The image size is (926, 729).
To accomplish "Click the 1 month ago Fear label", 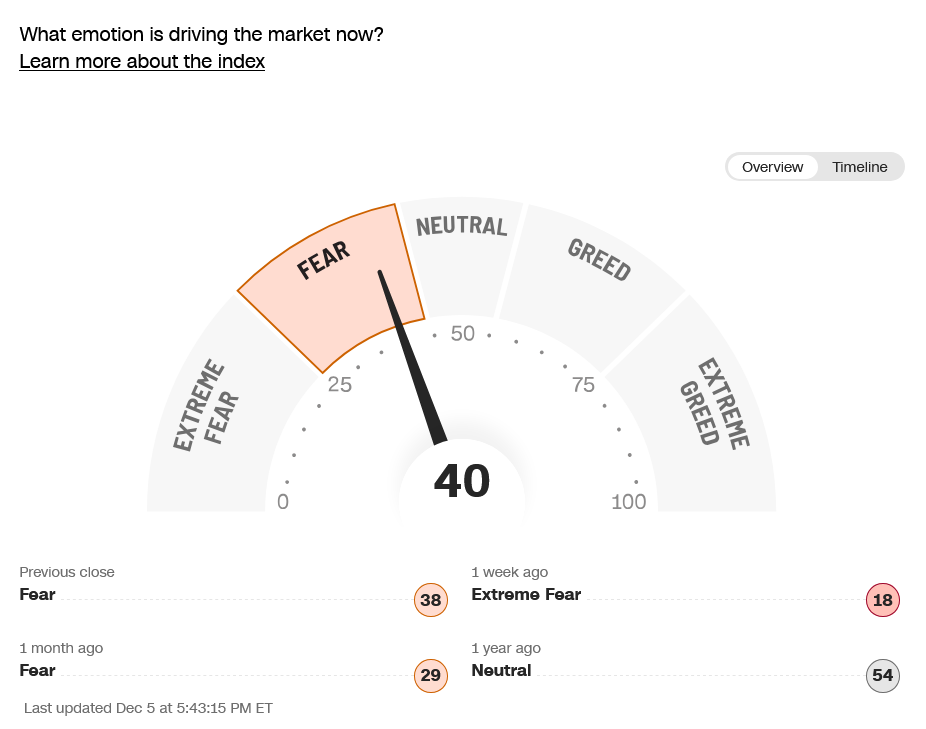I will tap(37, 670).
